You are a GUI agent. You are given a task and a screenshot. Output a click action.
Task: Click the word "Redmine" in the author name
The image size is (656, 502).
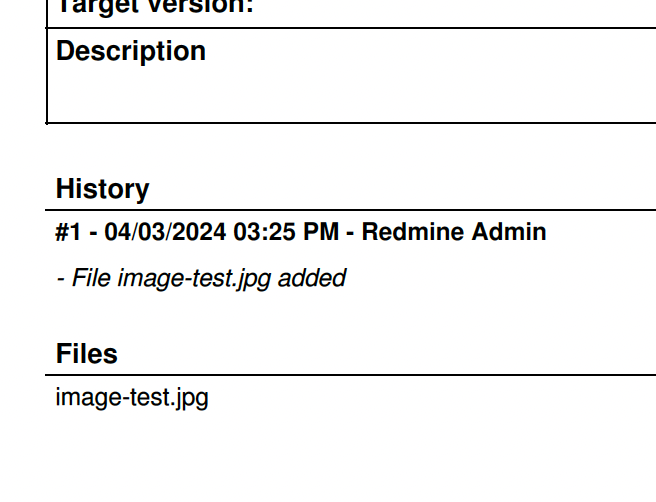tap(413, 232)
